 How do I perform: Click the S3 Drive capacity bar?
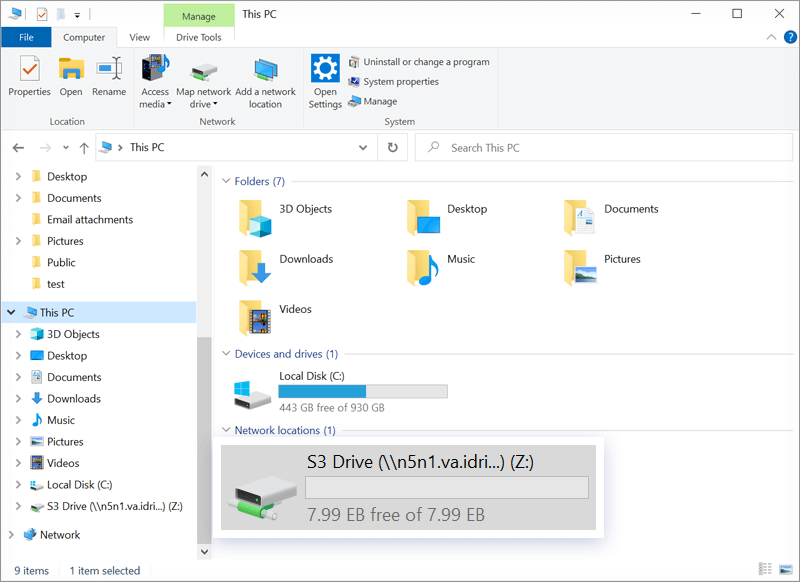[447, 488]
